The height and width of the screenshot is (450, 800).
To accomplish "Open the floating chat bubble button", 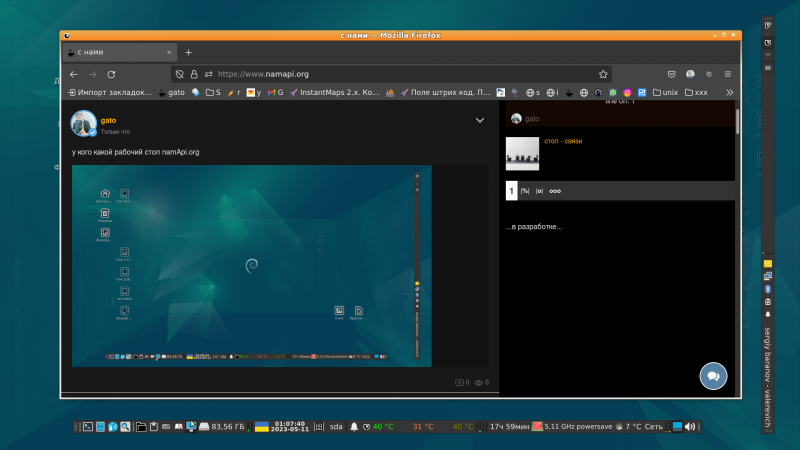I will click(x=713, y=376).
